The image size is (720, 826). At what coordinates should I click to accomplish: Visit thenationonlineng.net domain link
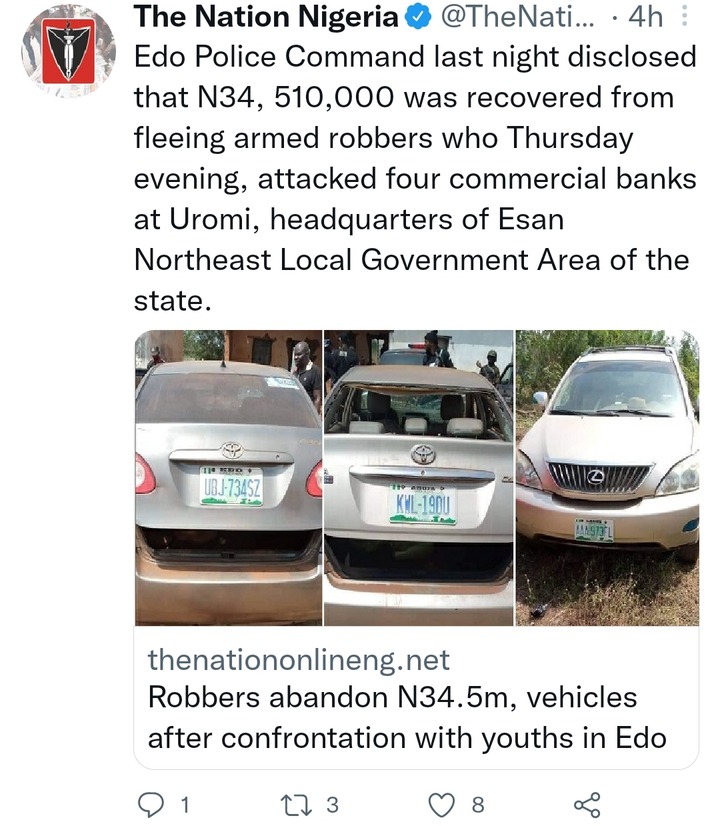coord(298,660)
